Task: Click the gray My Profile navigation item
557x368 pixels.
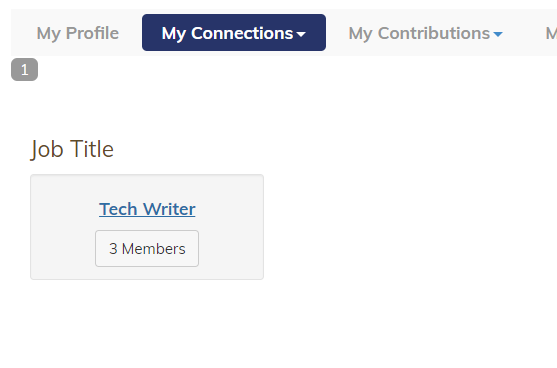Action: (77, 33)
